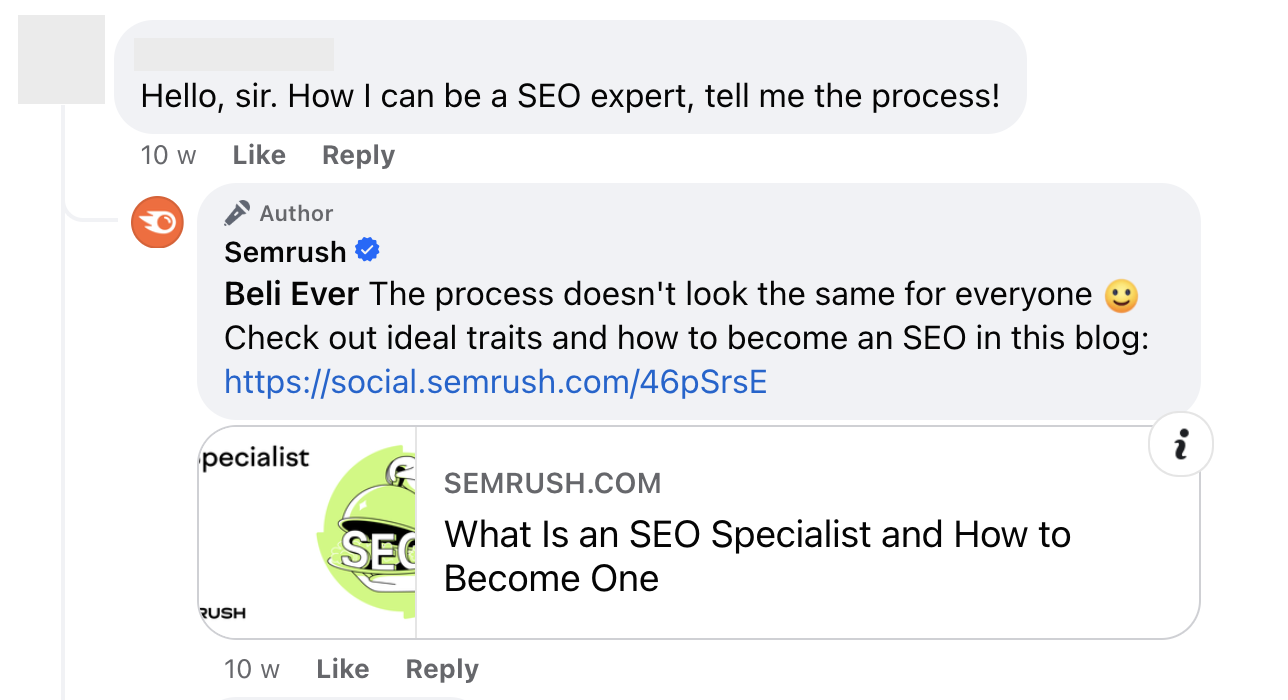
Task: Reply to the first comment
Action: [x=357, y=155]
